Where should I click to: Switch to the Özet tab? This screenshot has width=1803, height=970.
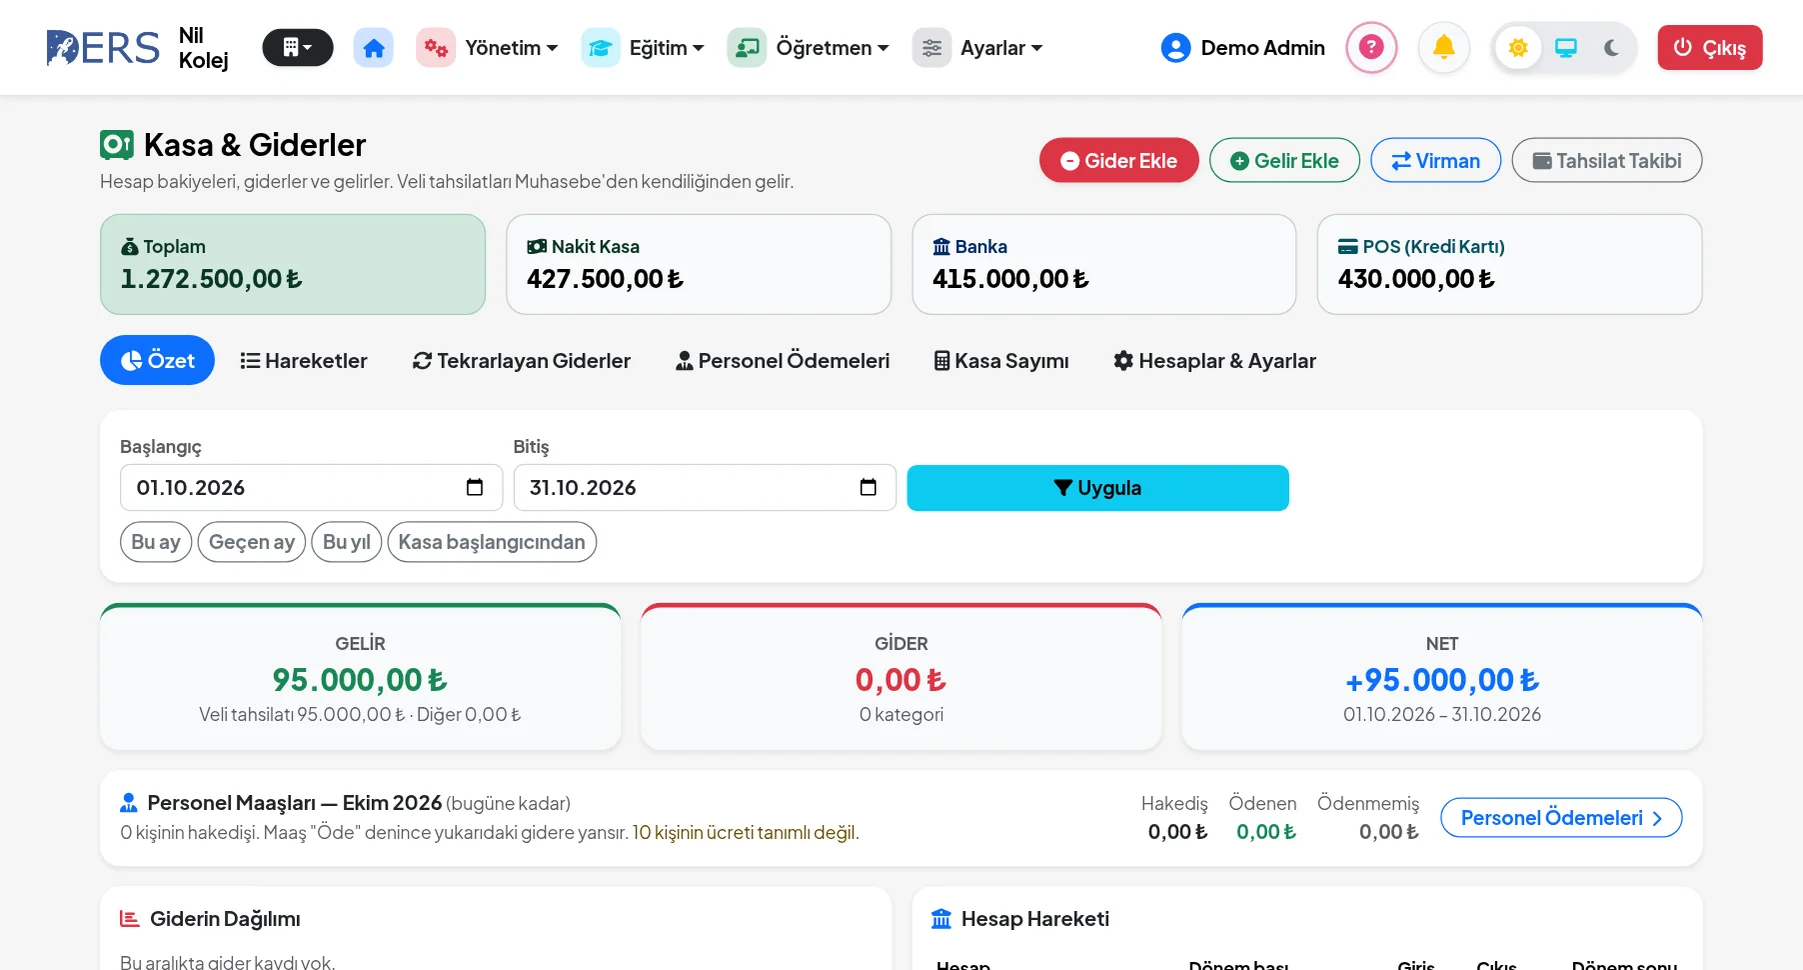[x=157, y=360]
